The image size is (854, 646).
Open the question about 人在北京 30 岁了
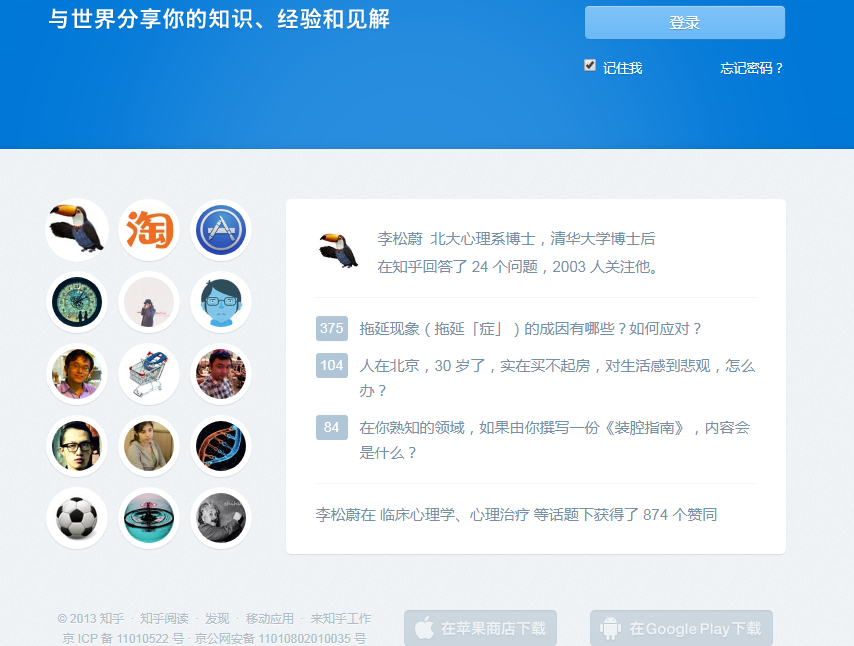(x=557, y=377)
